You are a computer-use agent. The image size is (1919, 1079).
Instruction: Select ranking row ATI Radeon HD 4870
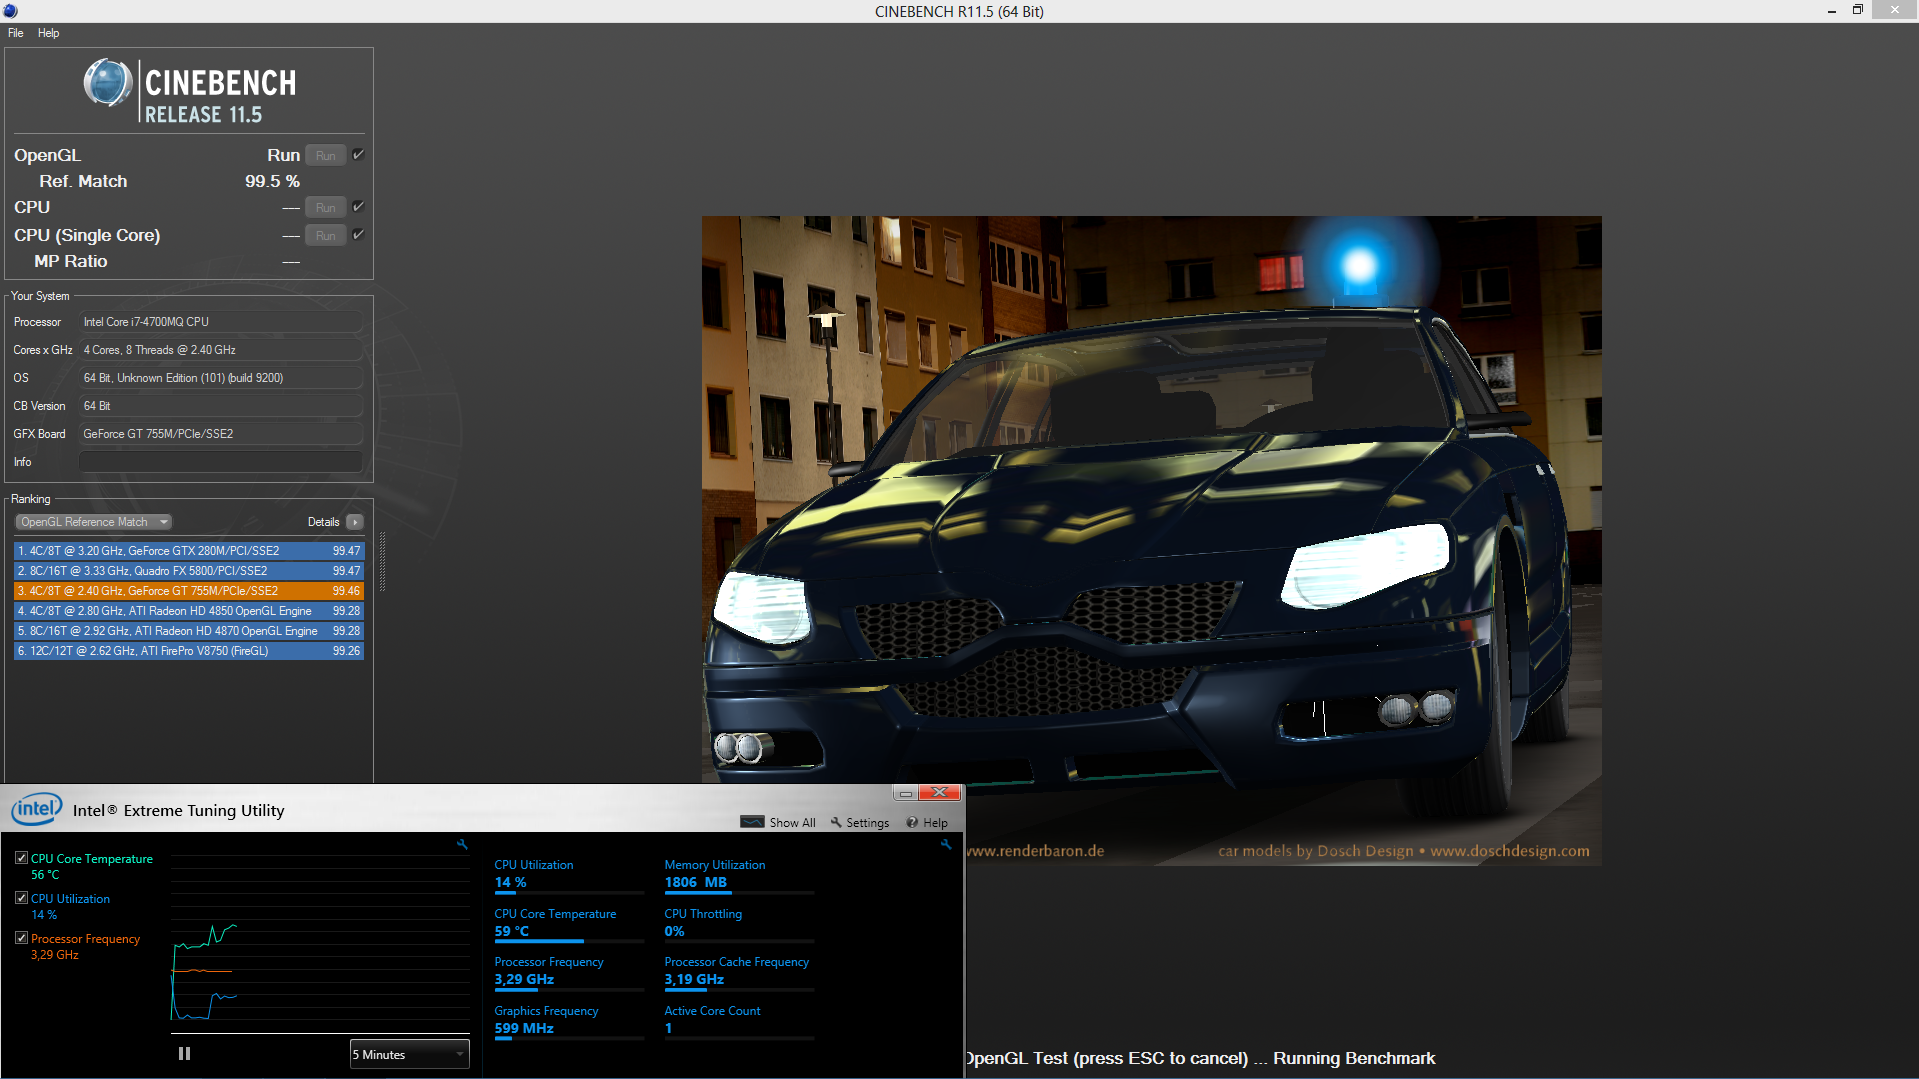click(189, 631)
